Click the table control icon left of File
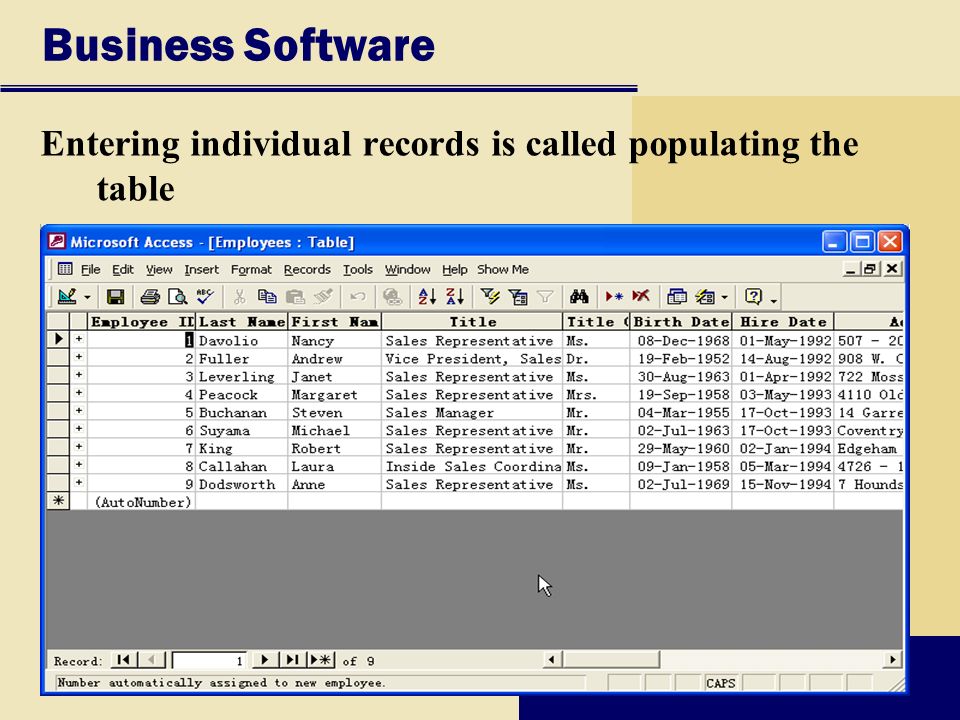 click(65, 269)
